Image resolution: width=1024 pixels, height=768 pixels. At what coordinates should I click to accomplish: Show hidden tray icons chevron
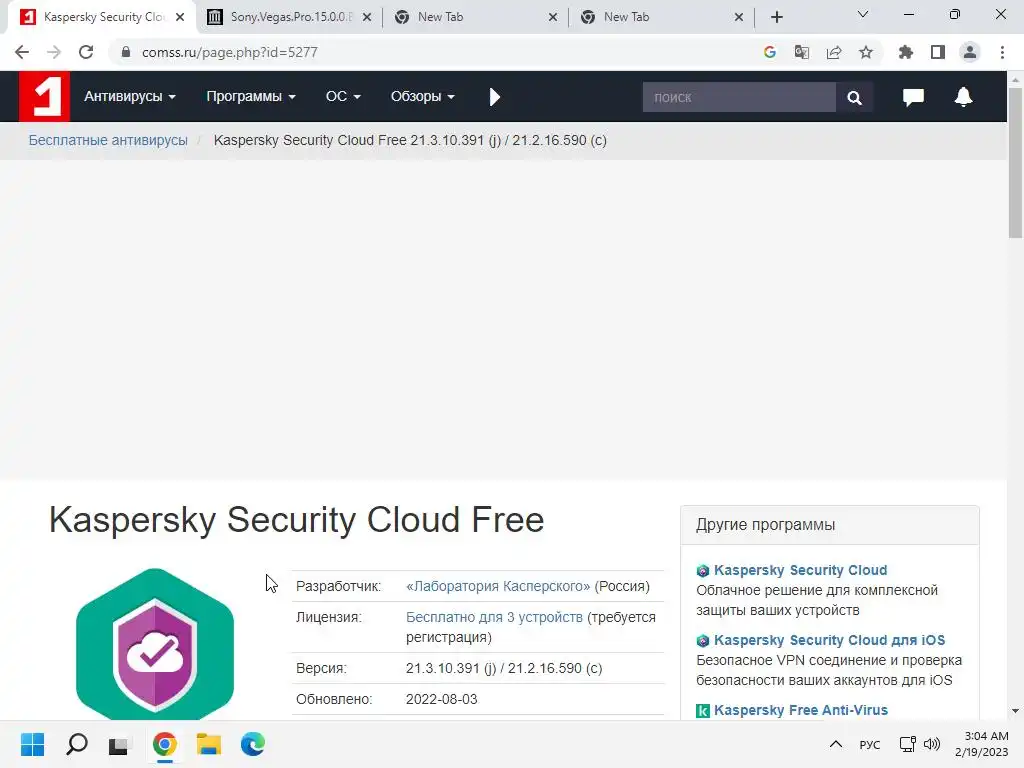[x=835, y=744]
